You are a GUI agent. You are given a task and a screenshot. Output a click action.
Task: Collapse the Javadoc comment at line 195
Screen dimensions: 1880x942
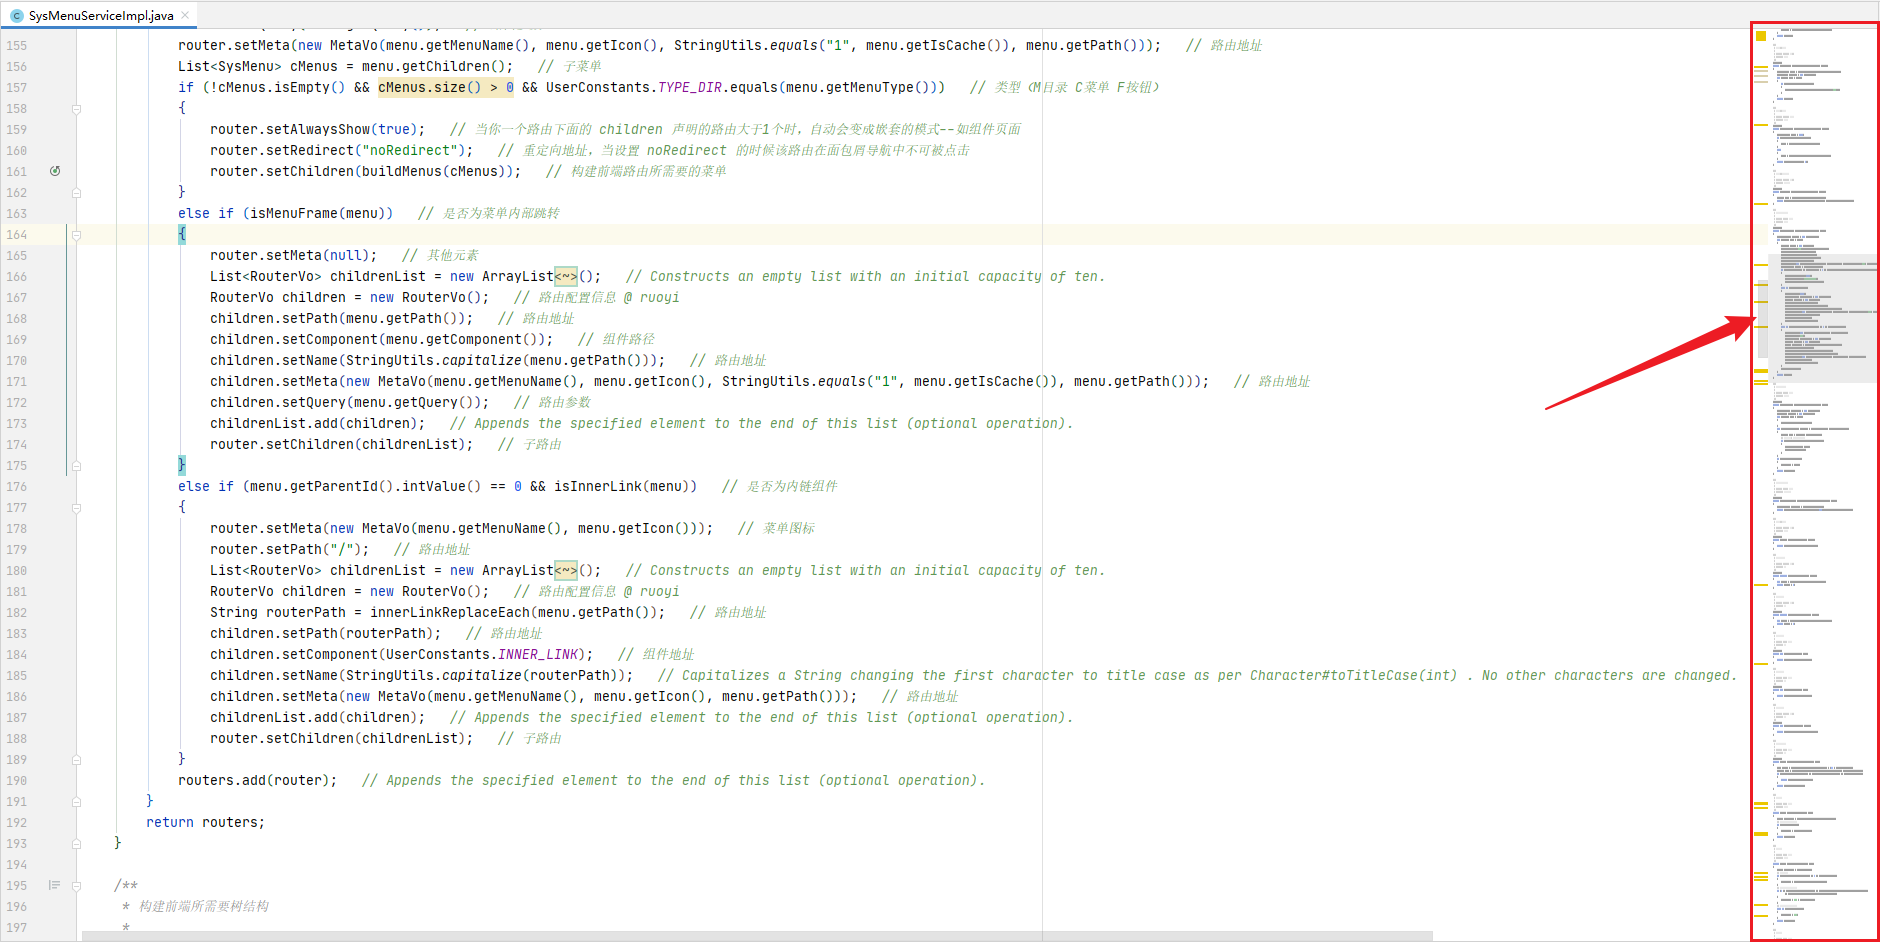click(x=76, y=886)
